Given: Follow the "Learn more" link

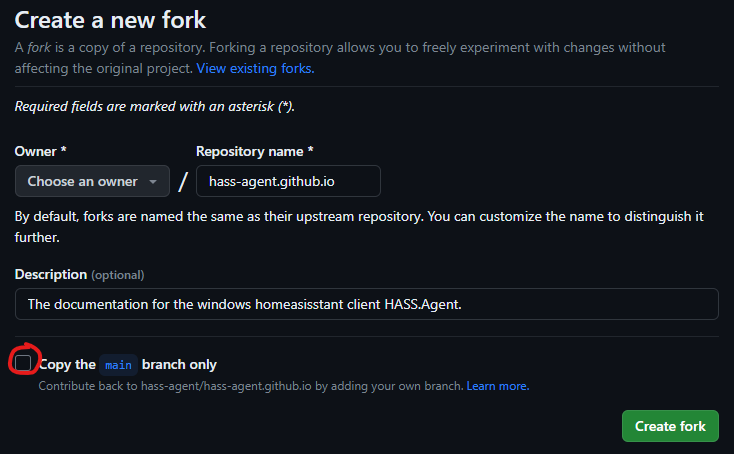Looking at the screenshot, I should point(497,385).
